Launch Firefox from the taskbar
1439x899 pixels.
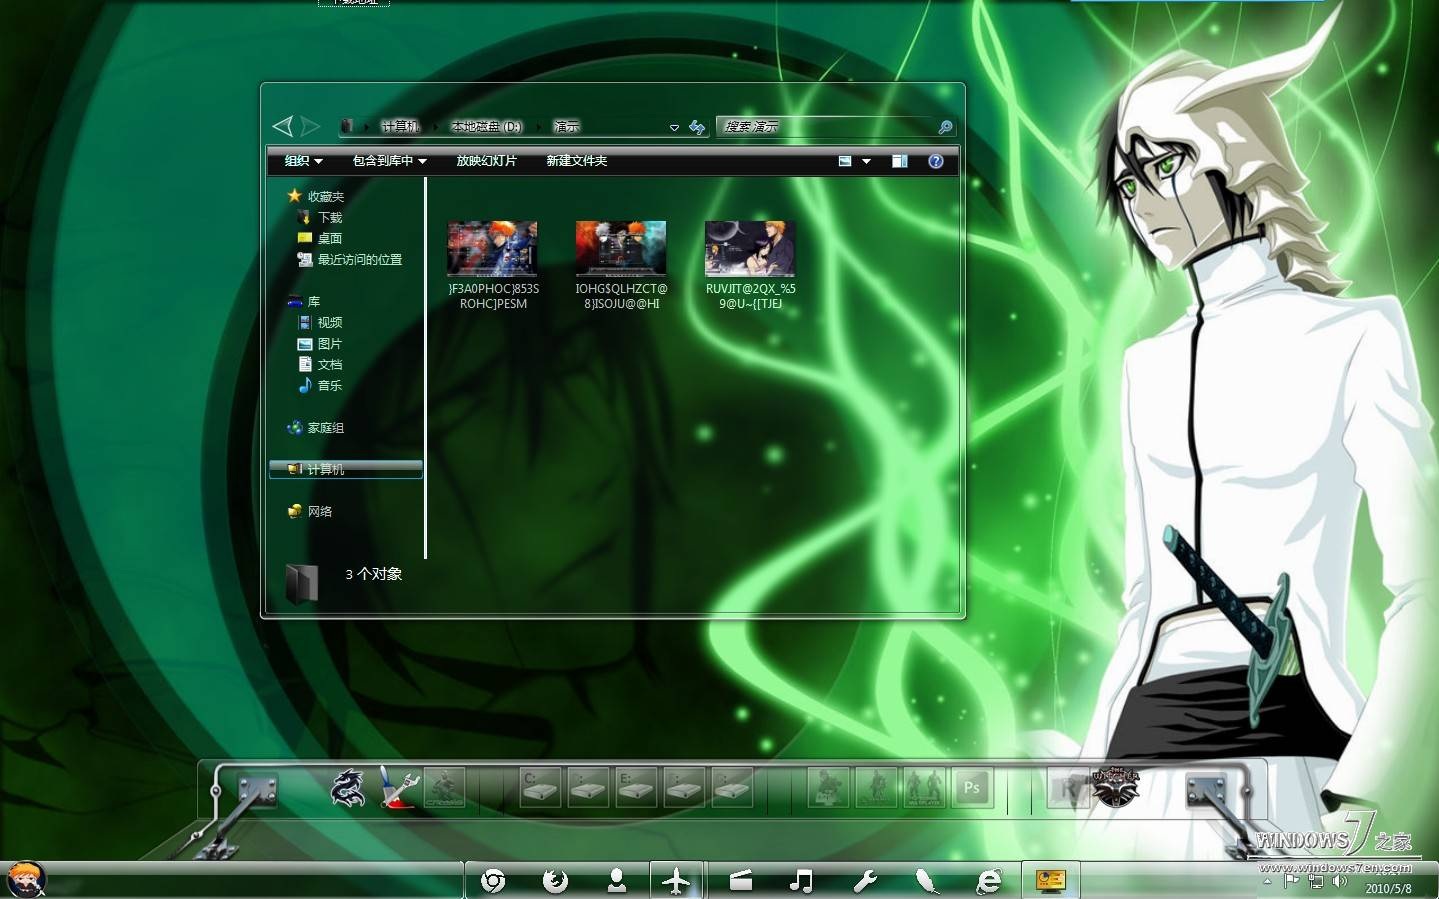555,881
